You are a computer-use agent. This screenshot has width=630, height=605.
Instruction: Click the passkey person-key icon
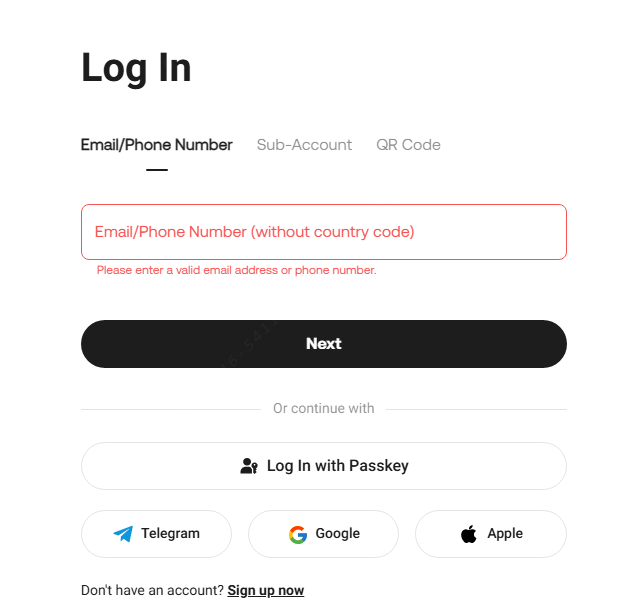(250, 466)
